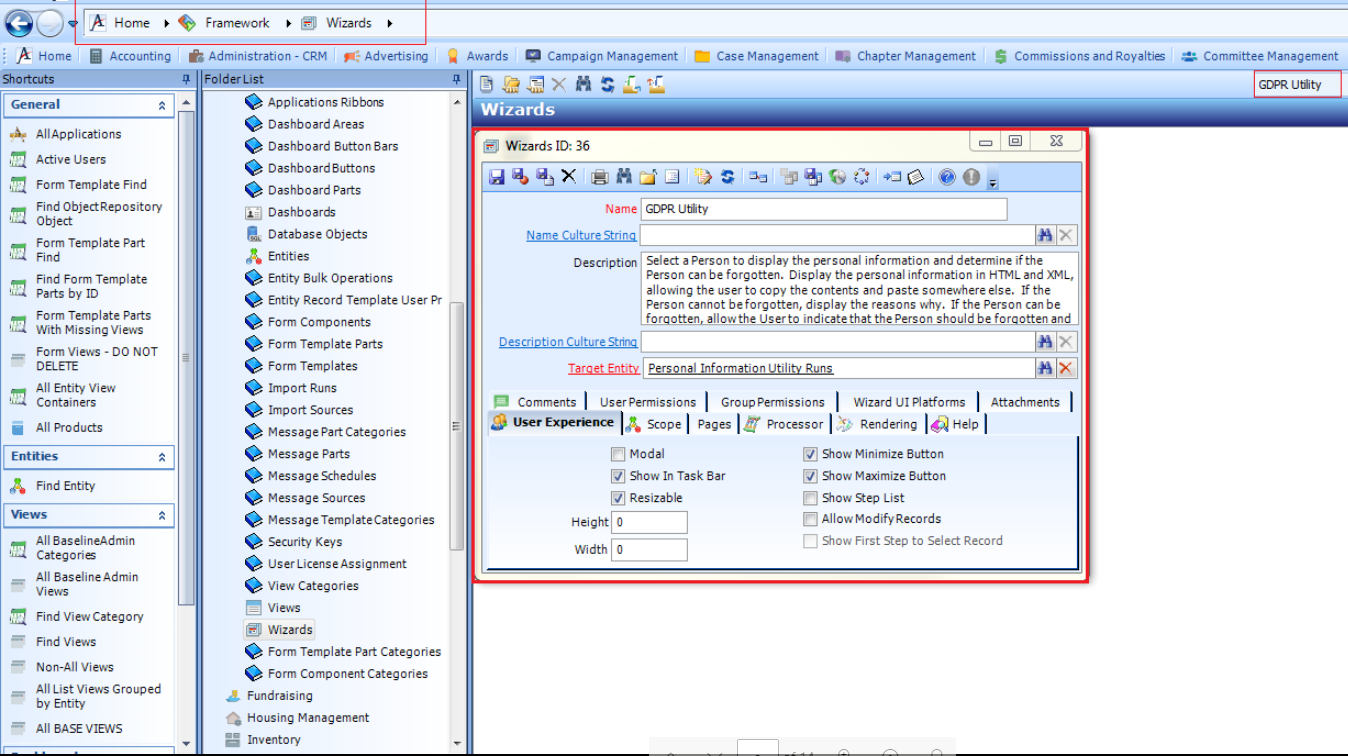
Task: Click the open folder icon in the Wizards view toolbar
Action: point(511,85)
